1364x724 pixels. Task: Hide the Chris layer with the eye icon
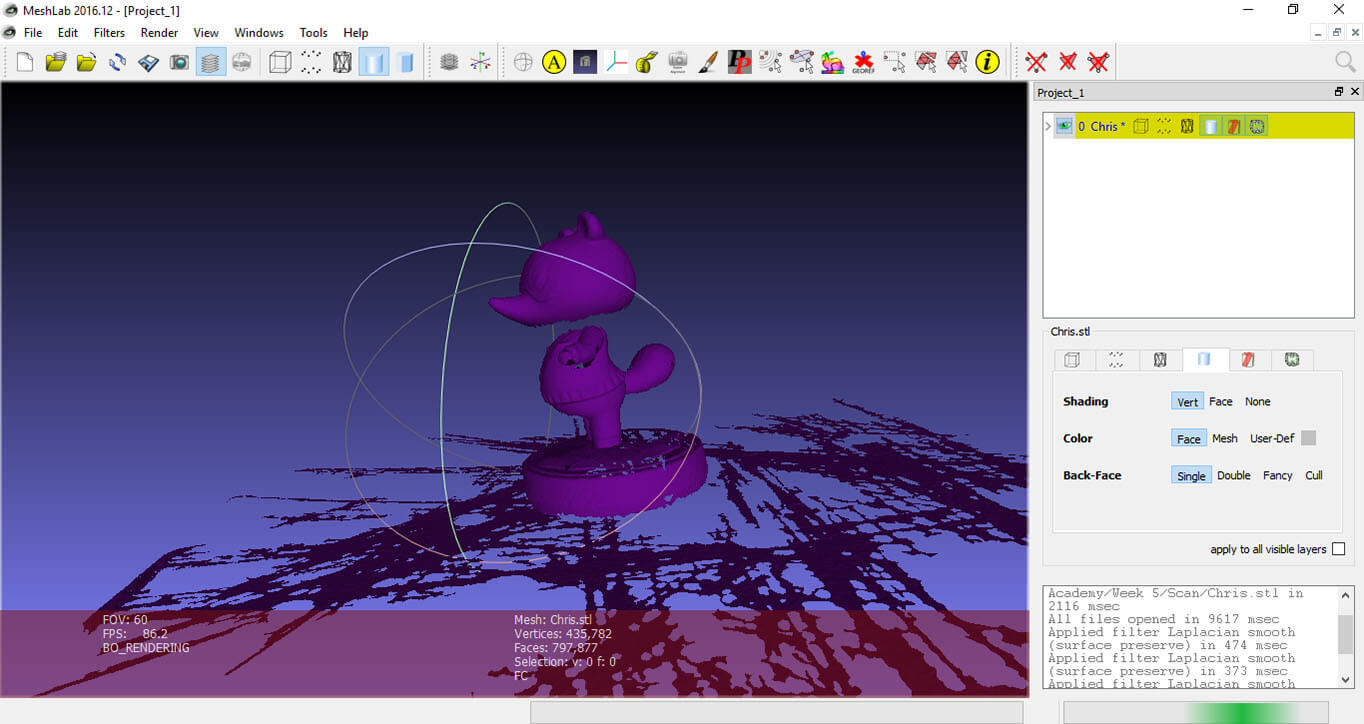1064,126
